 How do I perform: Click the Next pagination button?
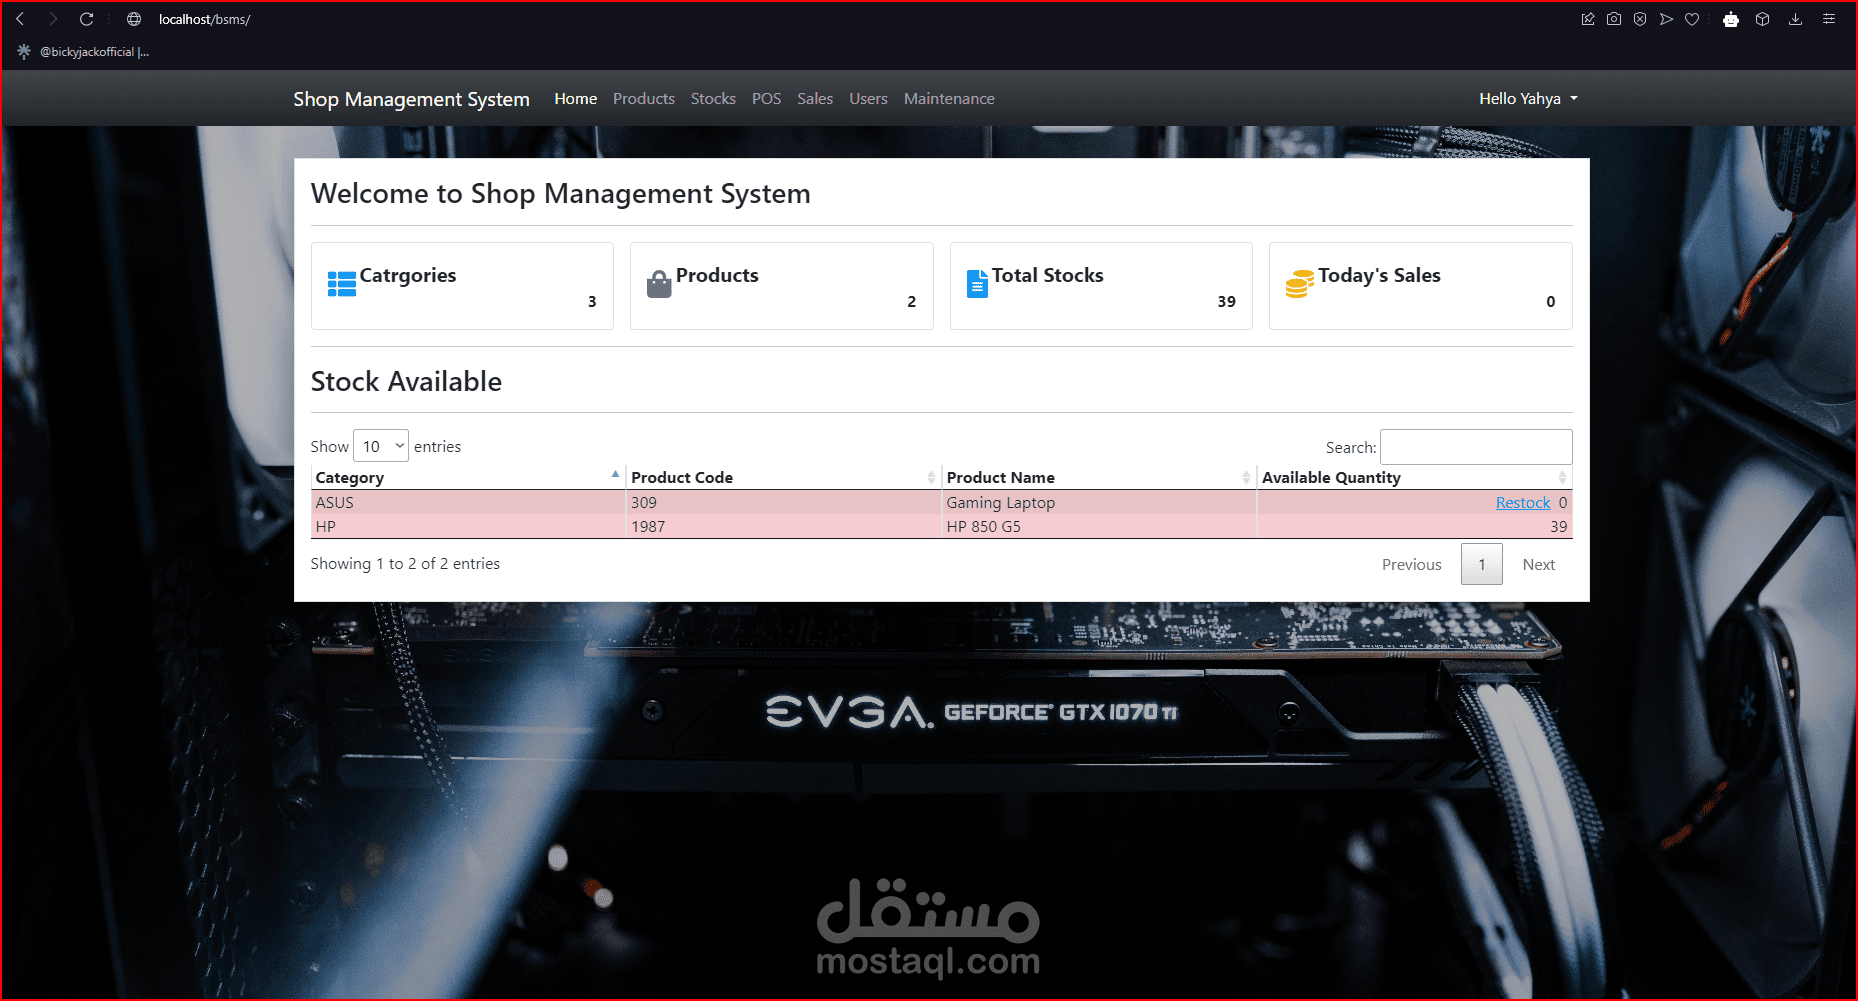1539,565
